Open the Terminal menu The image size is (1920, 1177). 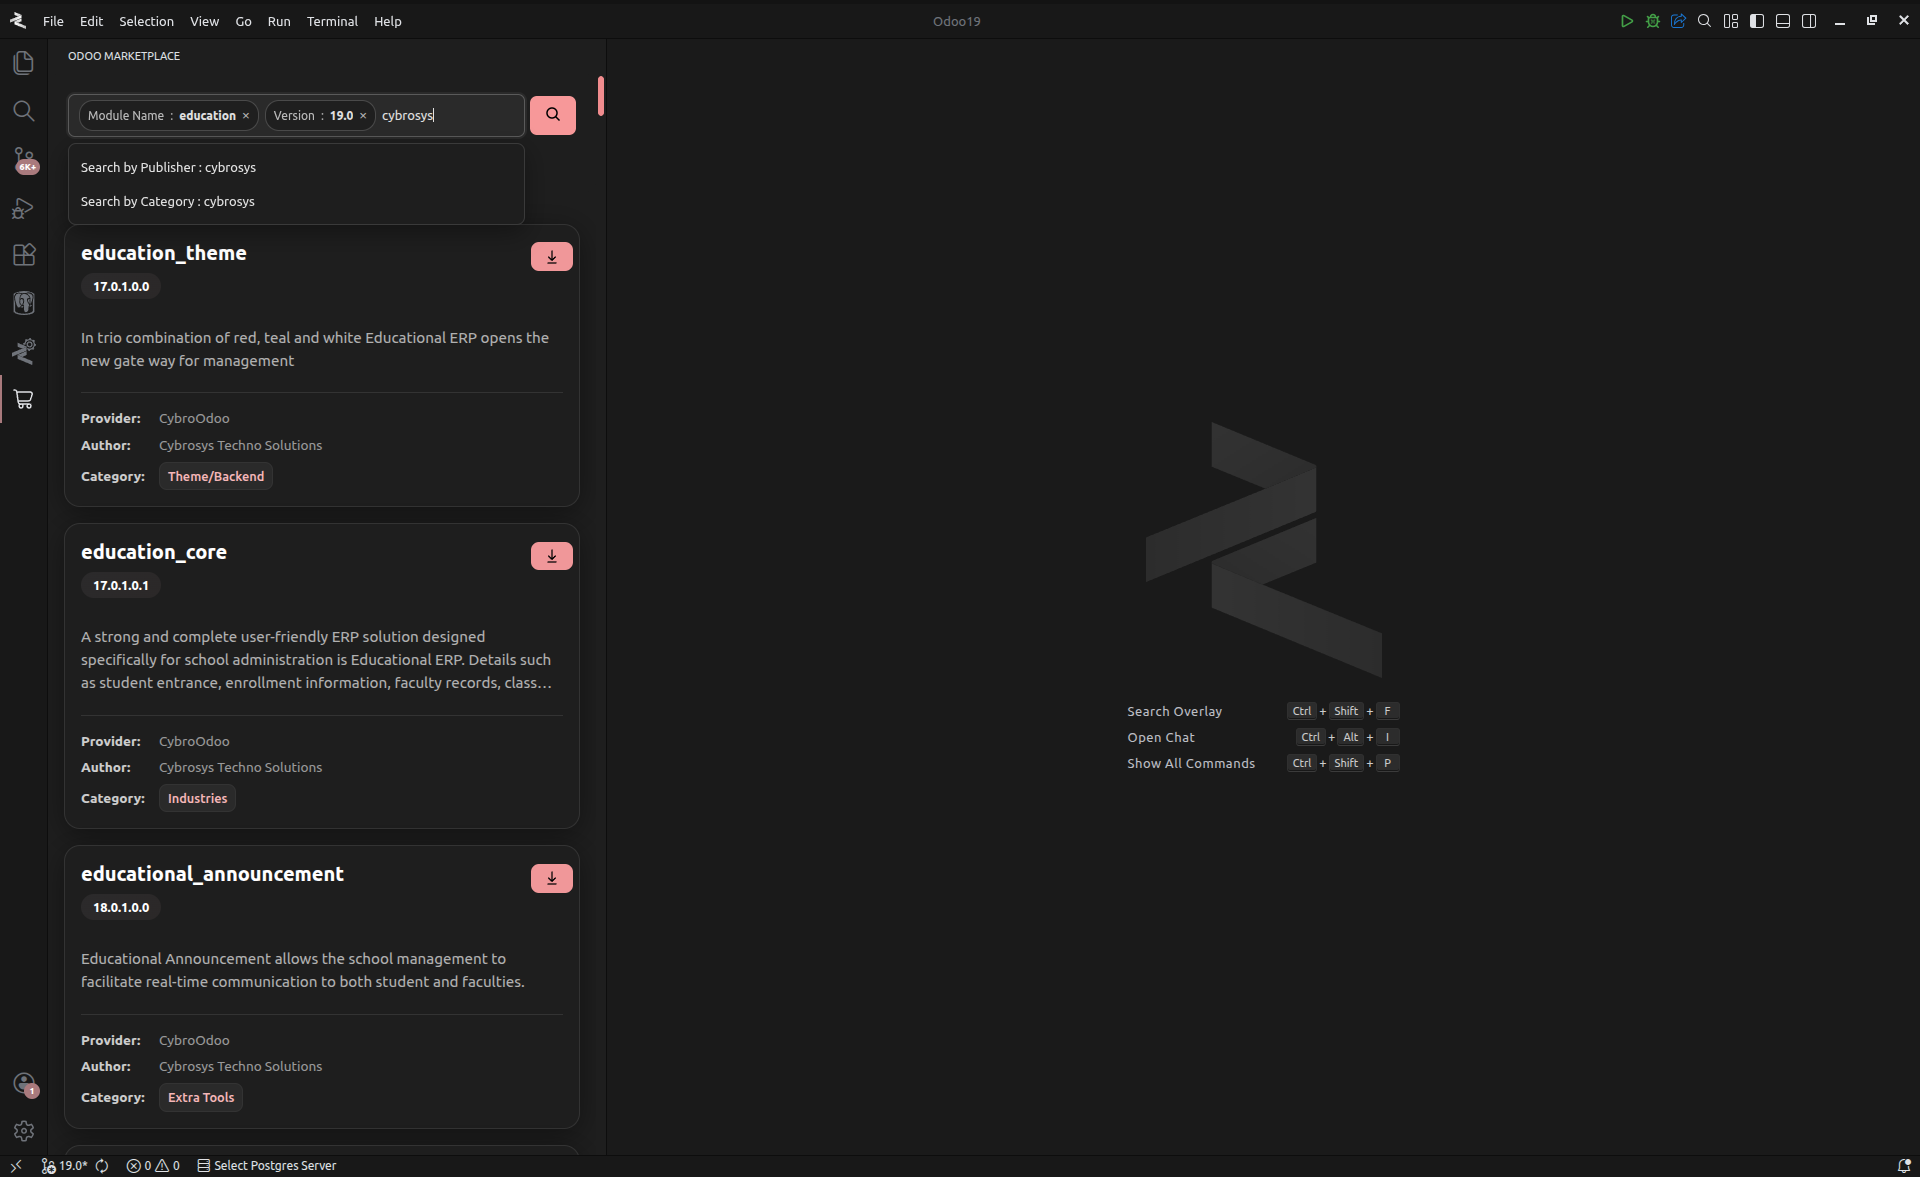tap(332, 21)
